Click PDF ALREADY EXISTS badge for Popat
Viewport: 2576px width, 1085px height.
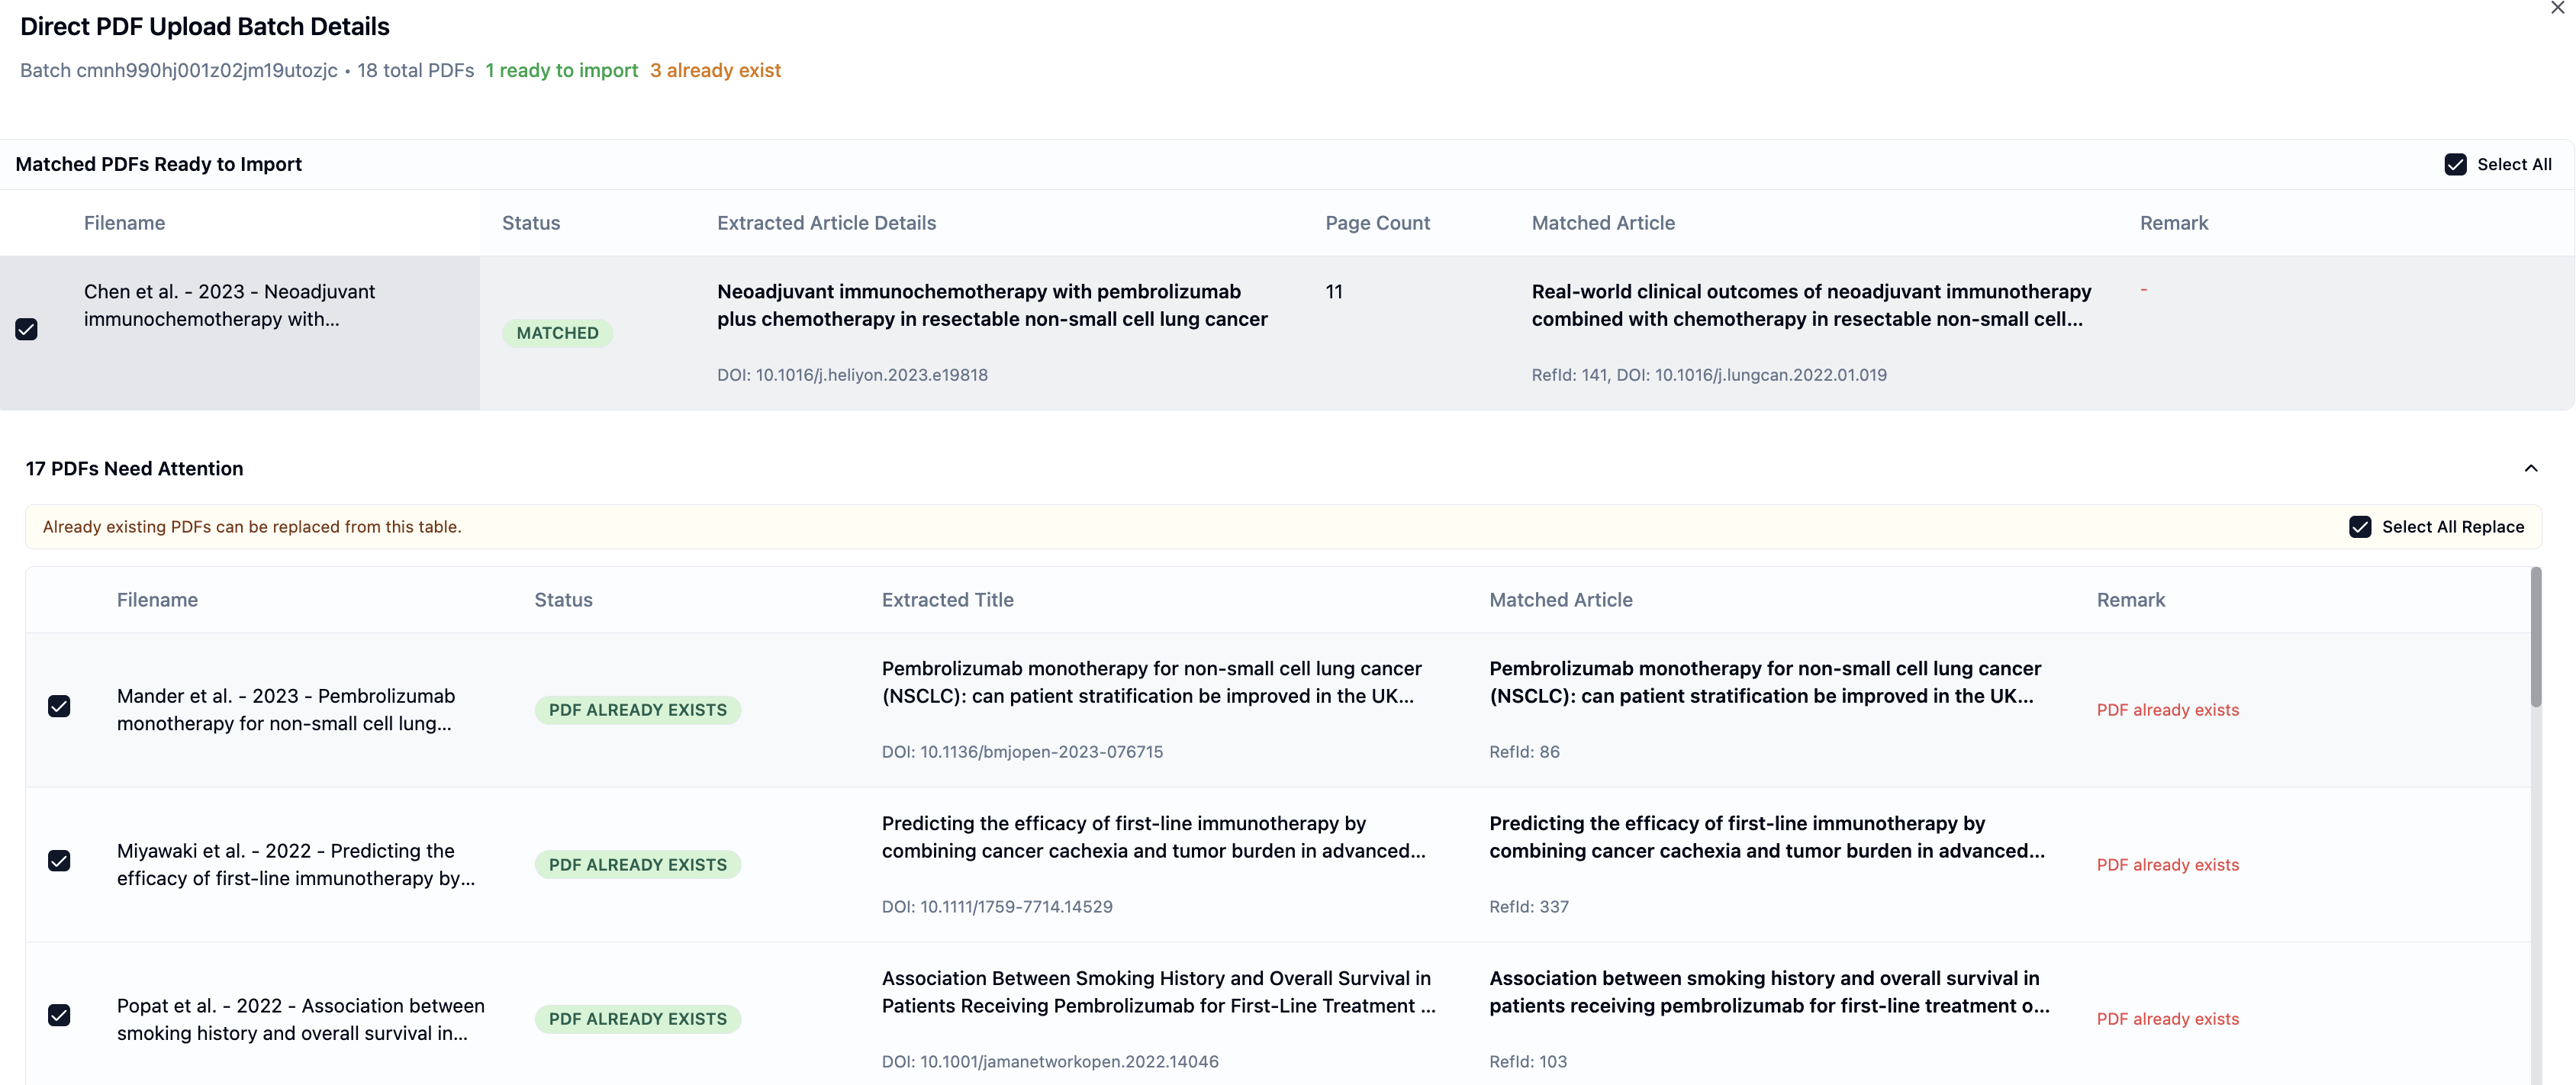(637, 1019)
